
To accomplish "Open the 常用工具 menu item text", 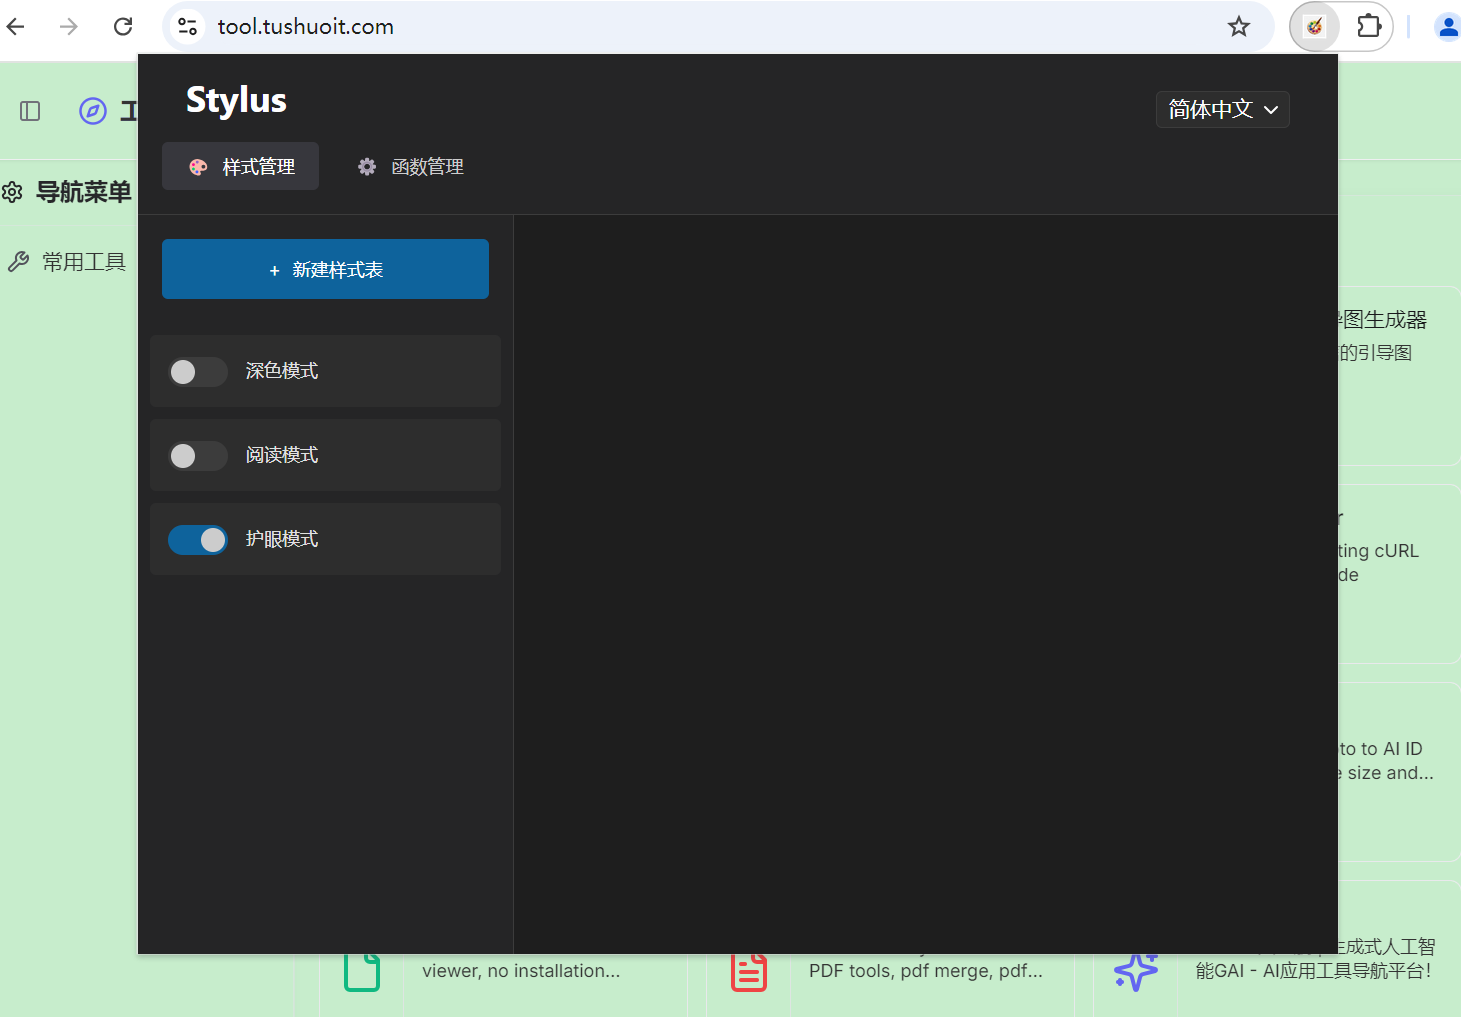I will coord(84,262).
